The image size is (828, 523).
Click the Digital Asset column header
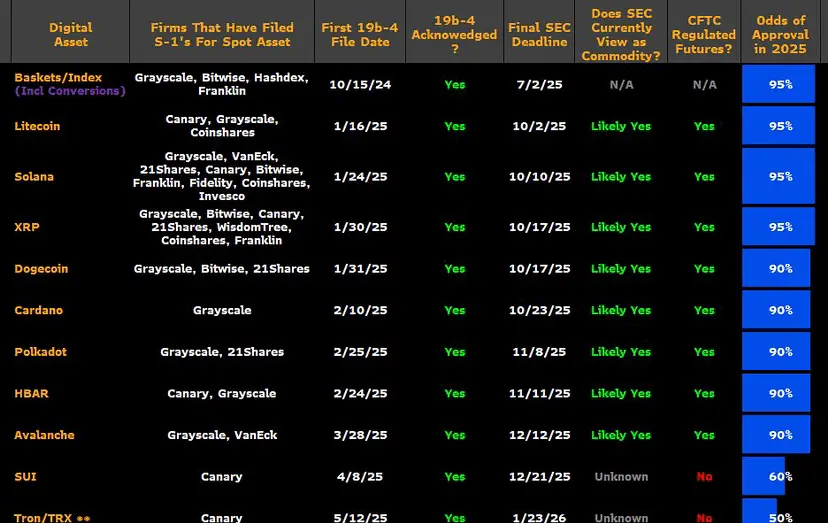click(x=70, y=34)
